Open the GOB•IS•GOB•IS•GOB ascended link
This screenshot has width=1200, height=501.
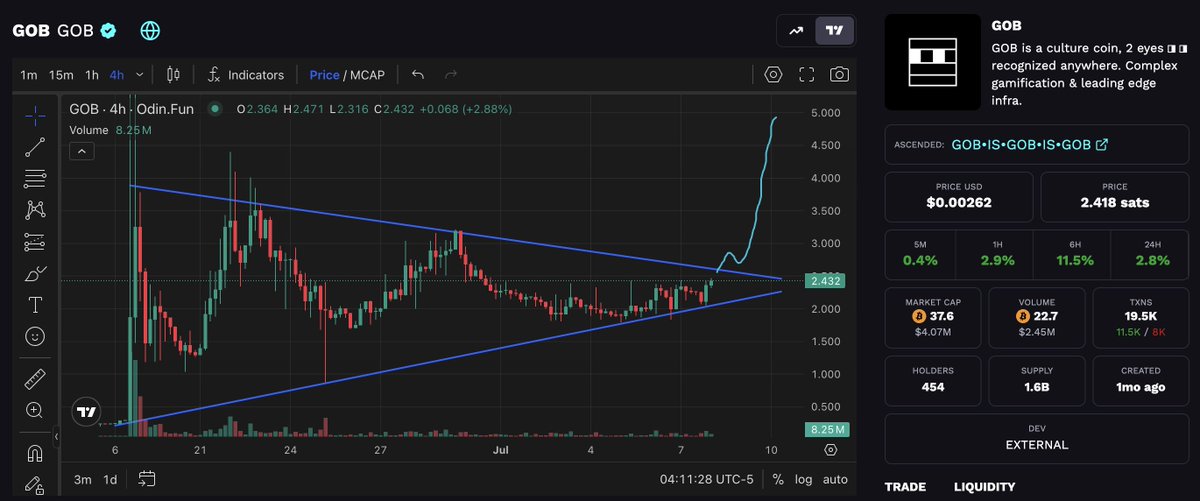[1021, 145]
